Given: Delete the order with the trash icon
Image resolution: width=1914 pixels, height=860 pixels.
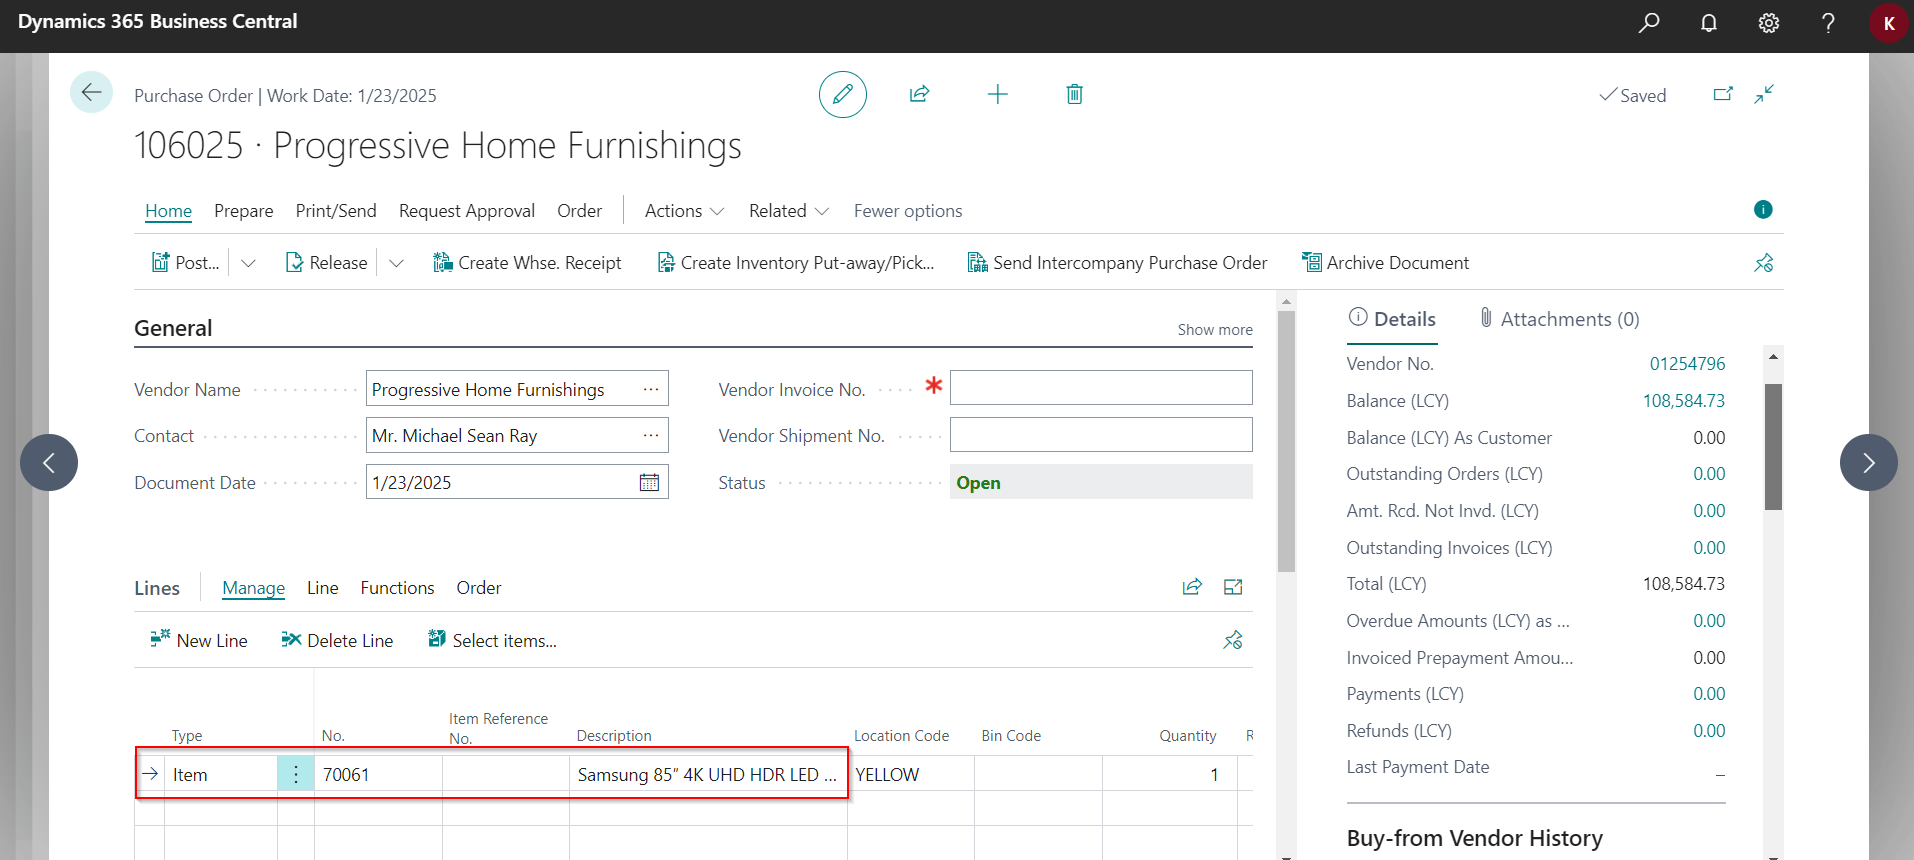Looking at the screenshot, I should 1074,94.
